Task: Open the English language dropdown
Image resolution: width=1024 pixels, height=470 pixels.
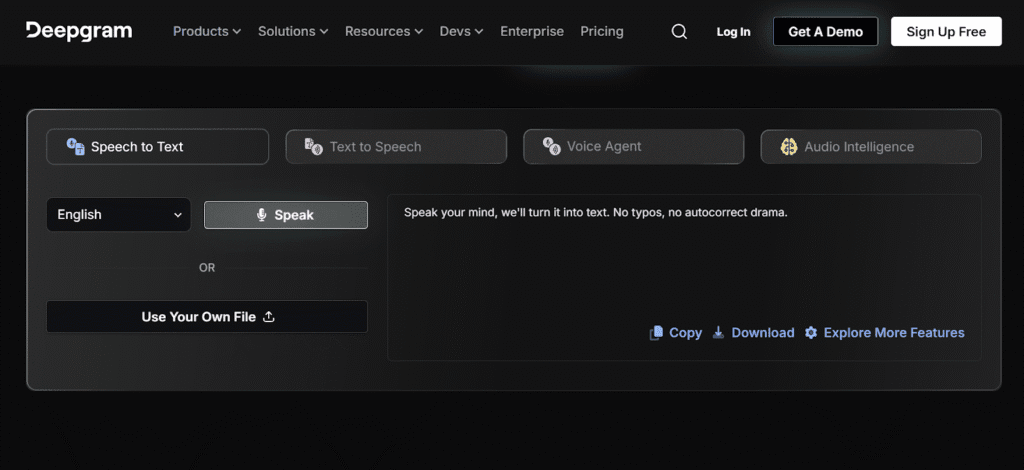Action: click(x=118, y=215)
